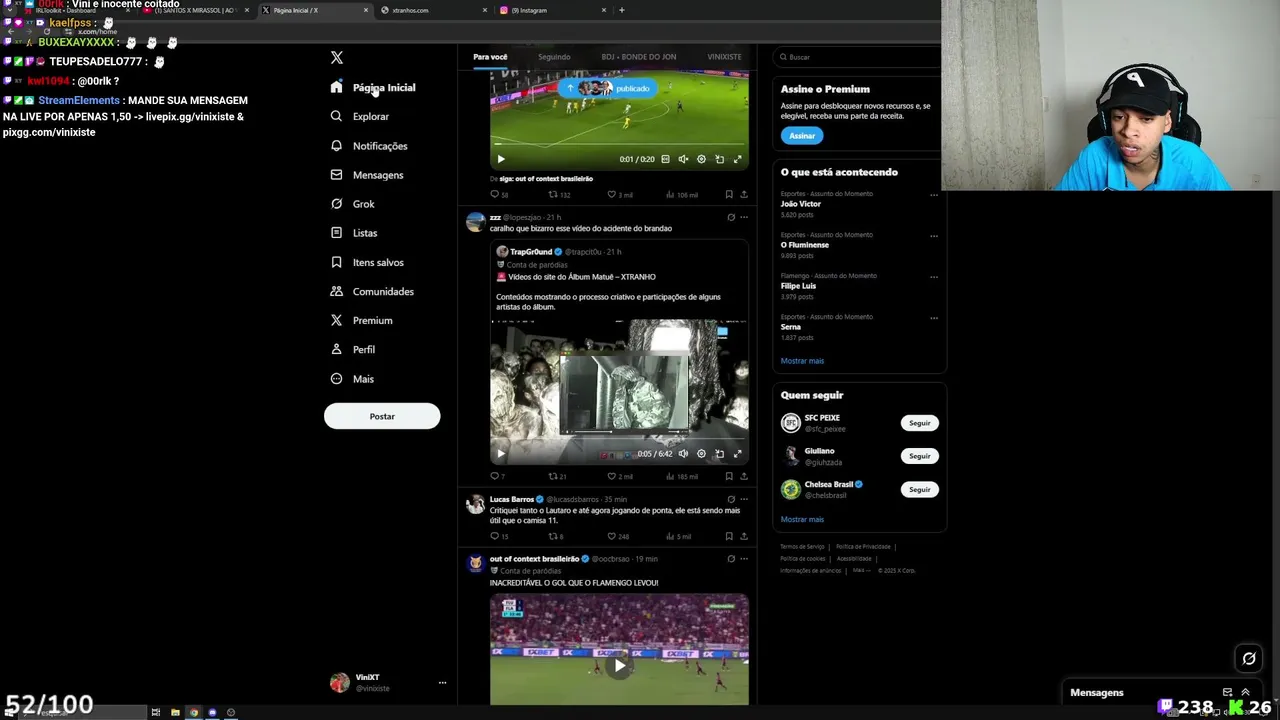Open the Grok icon in sidebar

click(336, 203)
